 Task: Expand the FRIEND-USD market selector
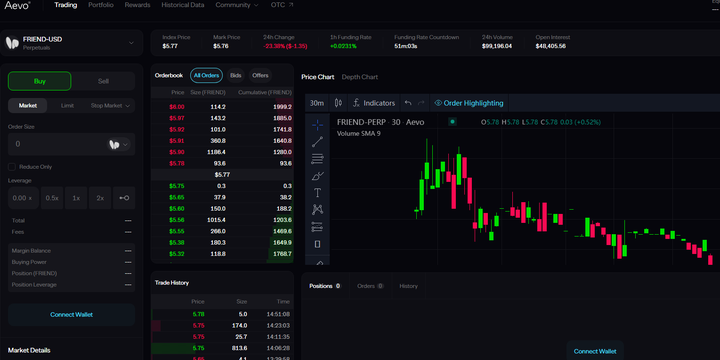point(131,43)
